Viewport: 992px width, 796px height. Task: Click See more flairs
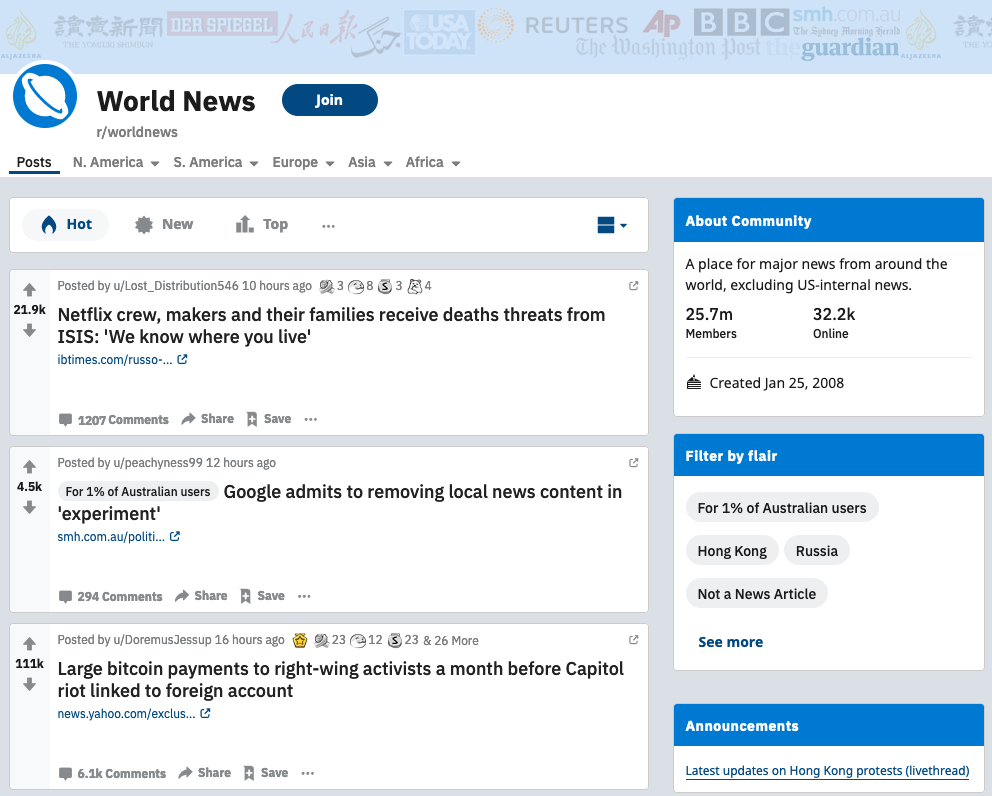(x=731, y=642)
